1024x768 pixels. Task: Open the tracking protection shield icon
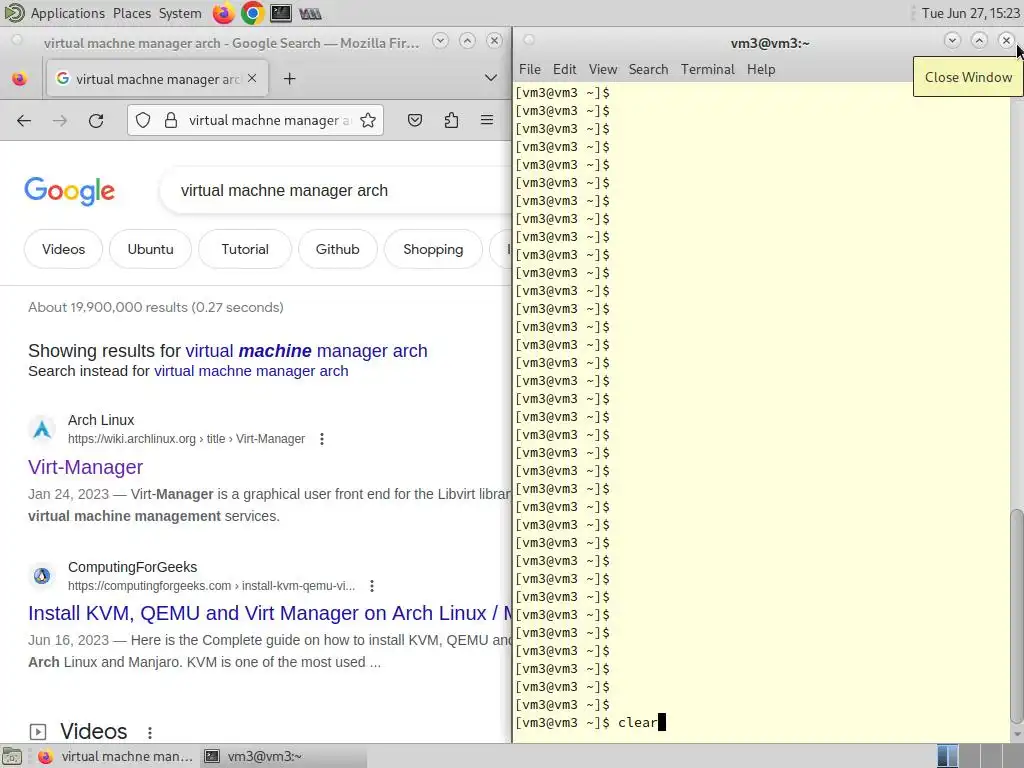[143, 120]
